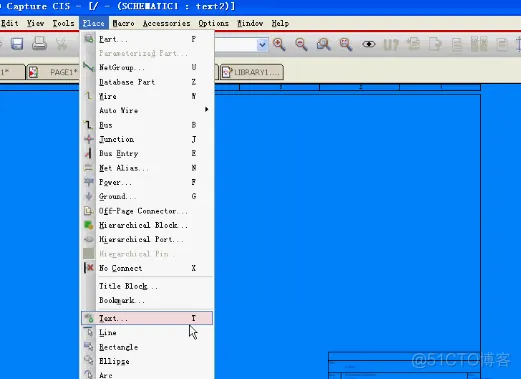Viewport: 521px width, 379px height.
Task: Choose NetGroup... from the Place menu
Action: (147, 67)
